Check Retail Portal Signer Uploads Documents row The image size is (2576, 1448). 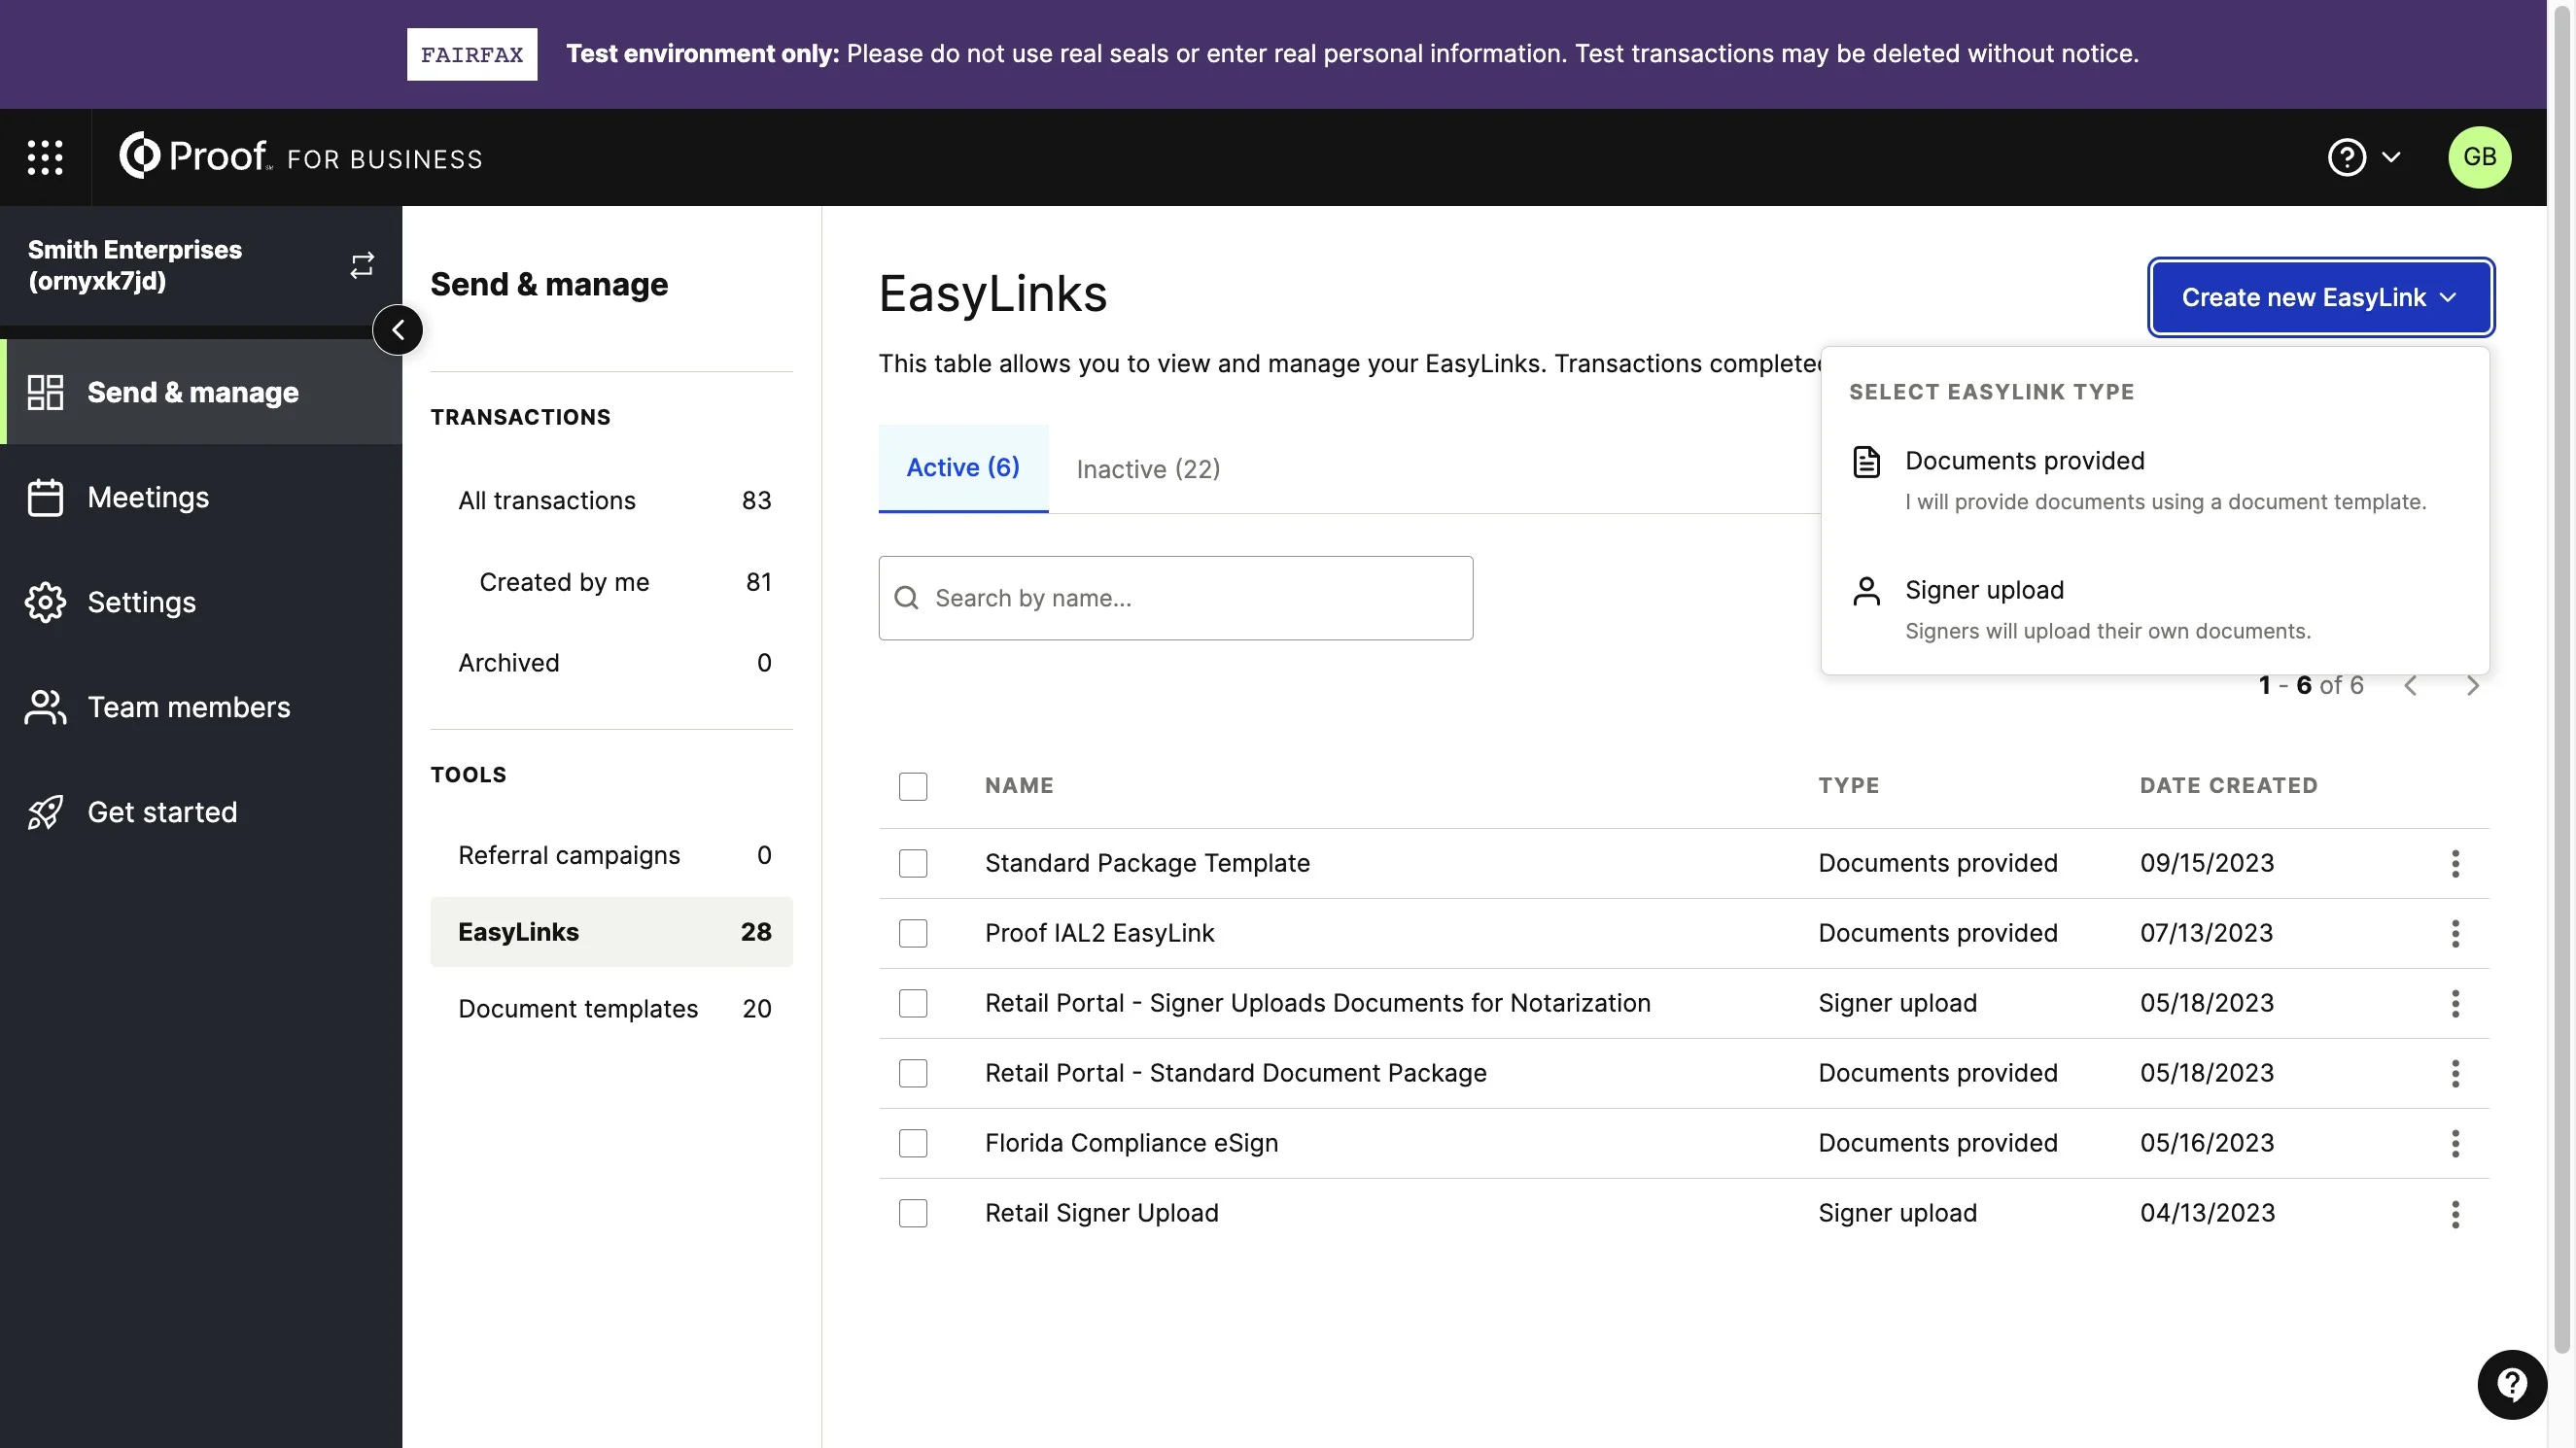pyautogui.click(x=912, y=1003)
